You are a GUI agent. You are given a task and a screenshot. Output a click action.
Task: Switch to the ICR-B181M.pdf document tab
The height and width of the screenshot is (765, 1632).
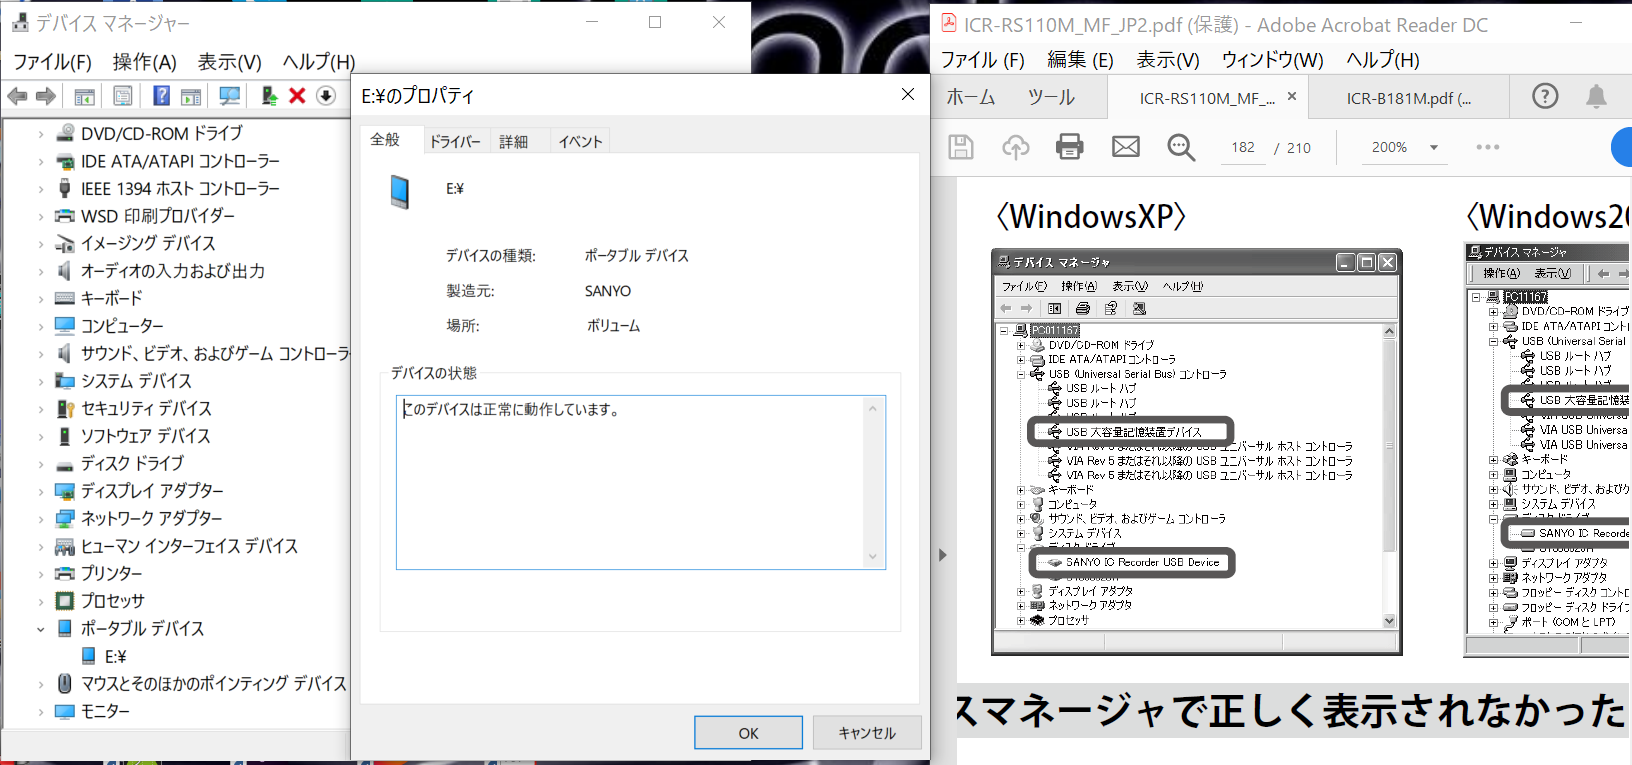pos(1408,98)
